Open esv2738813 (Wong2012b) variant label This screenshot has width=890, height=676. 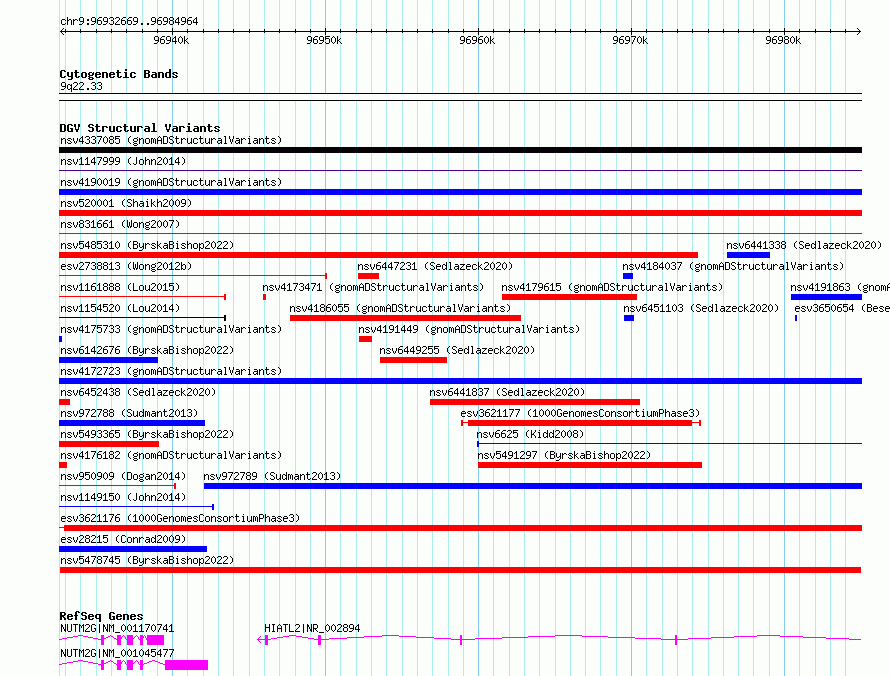pyautogui.click(x=126, y=266)
